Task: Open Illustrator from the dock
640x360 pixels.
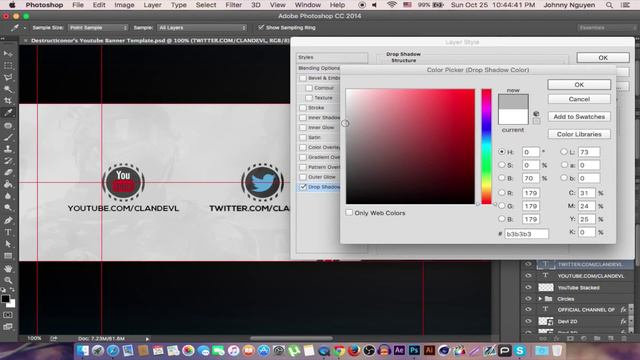Action: point(429,350)
